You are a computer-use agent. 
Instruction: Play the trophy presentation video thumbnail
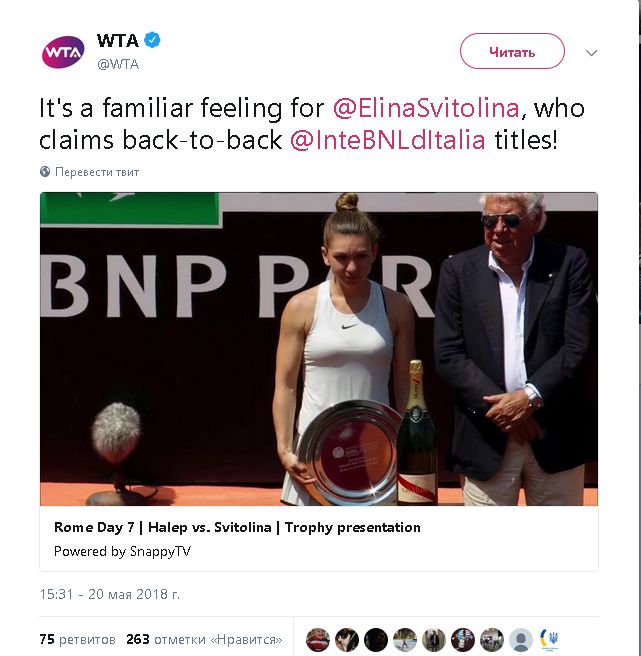click(x=319, y=349)
